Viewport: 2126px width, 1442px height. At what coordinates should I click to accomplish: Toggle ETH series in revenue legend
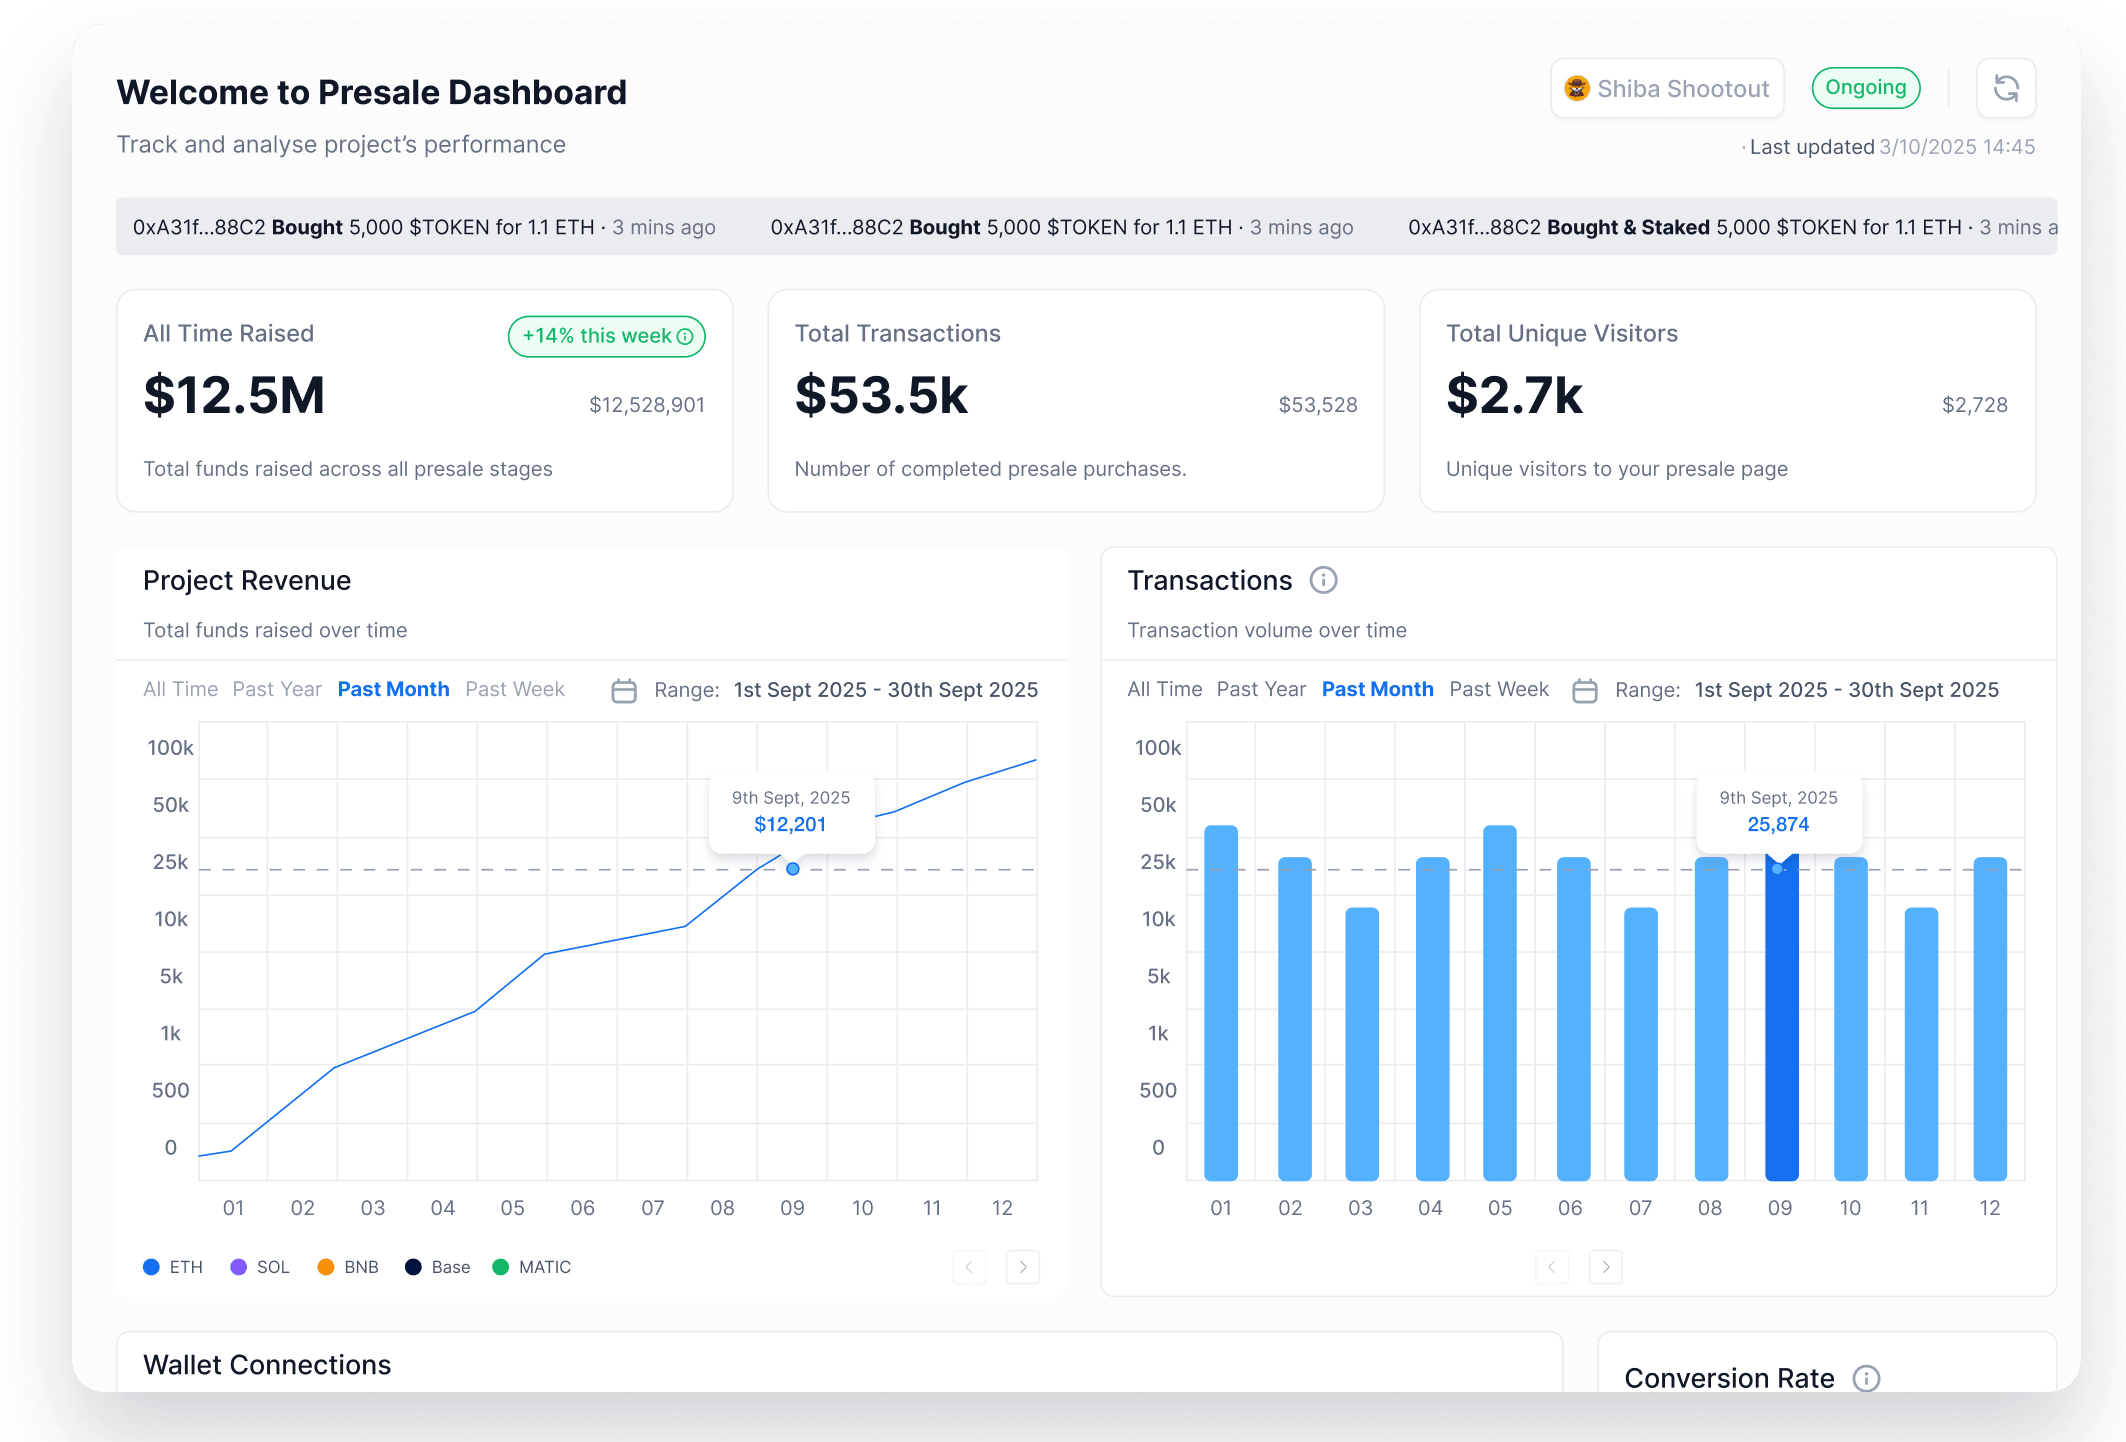pyautogui.click(x=173, y=1267)
